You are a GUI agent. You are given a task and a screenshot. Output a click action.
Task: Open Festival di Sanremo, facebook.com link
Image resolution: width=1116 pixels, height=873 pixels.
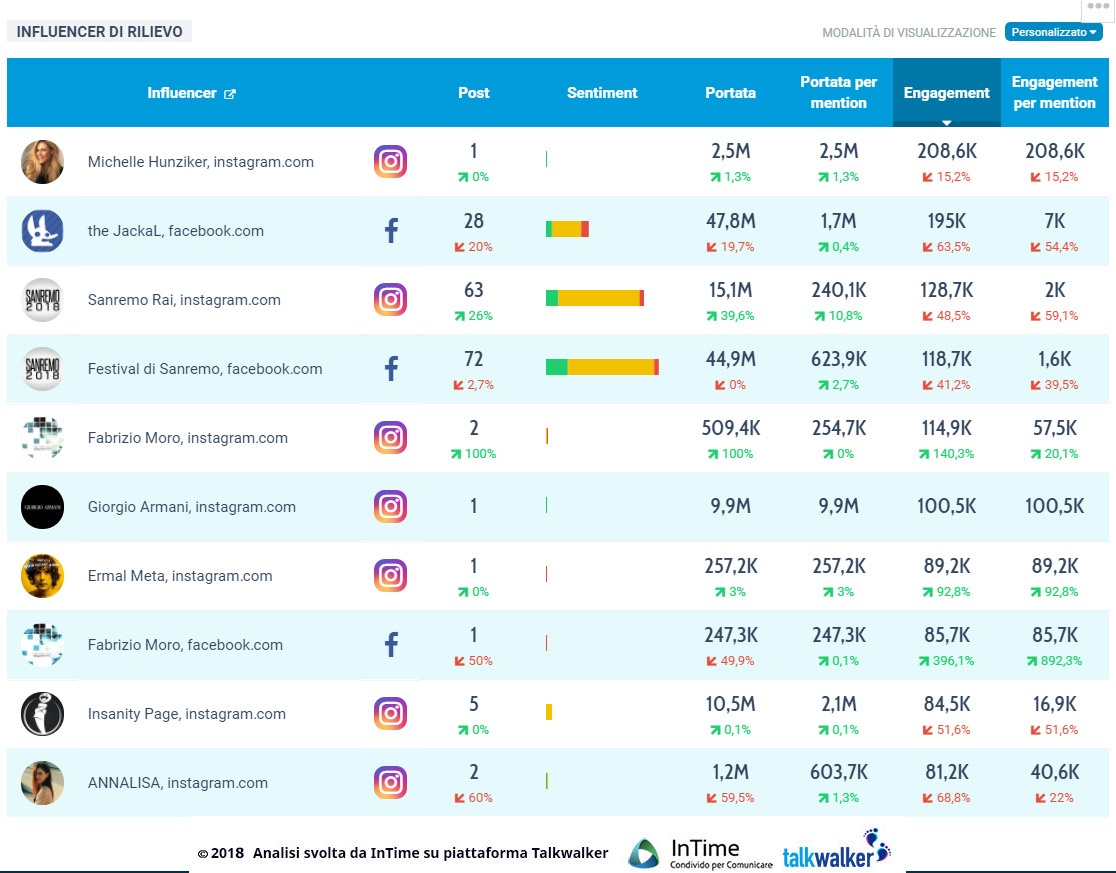pos(205,369)
